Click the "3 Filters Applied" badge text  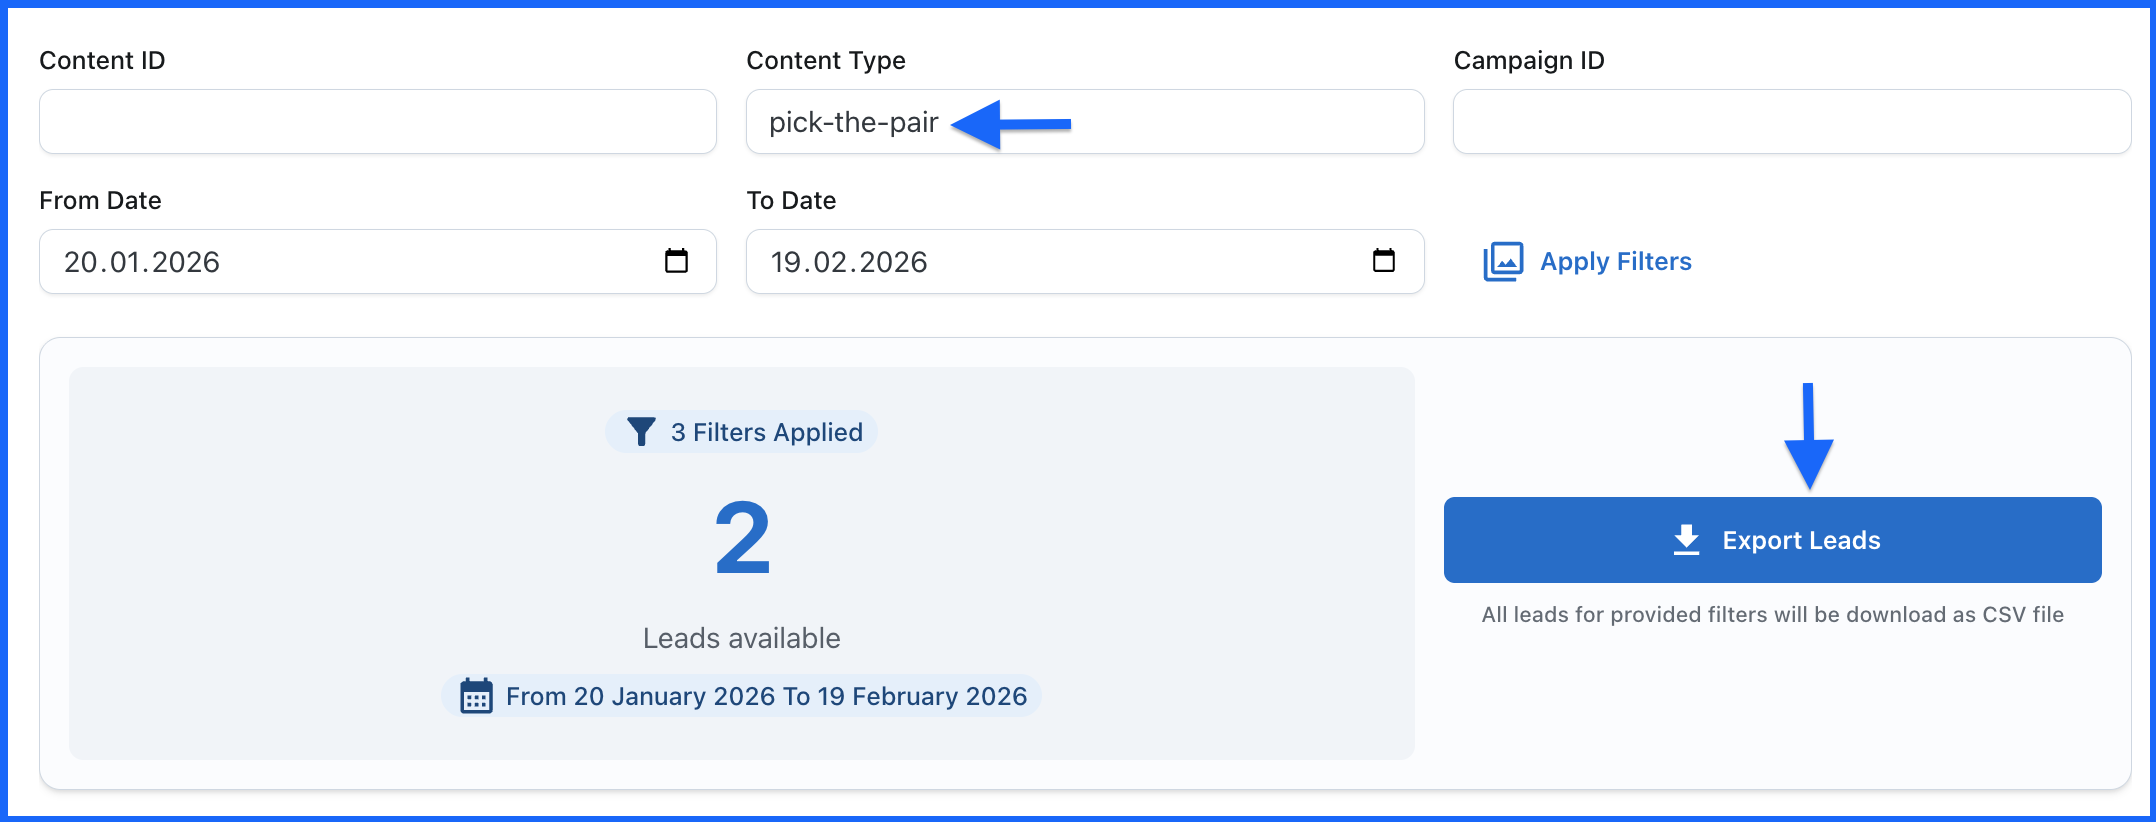[x=766, y=432]
